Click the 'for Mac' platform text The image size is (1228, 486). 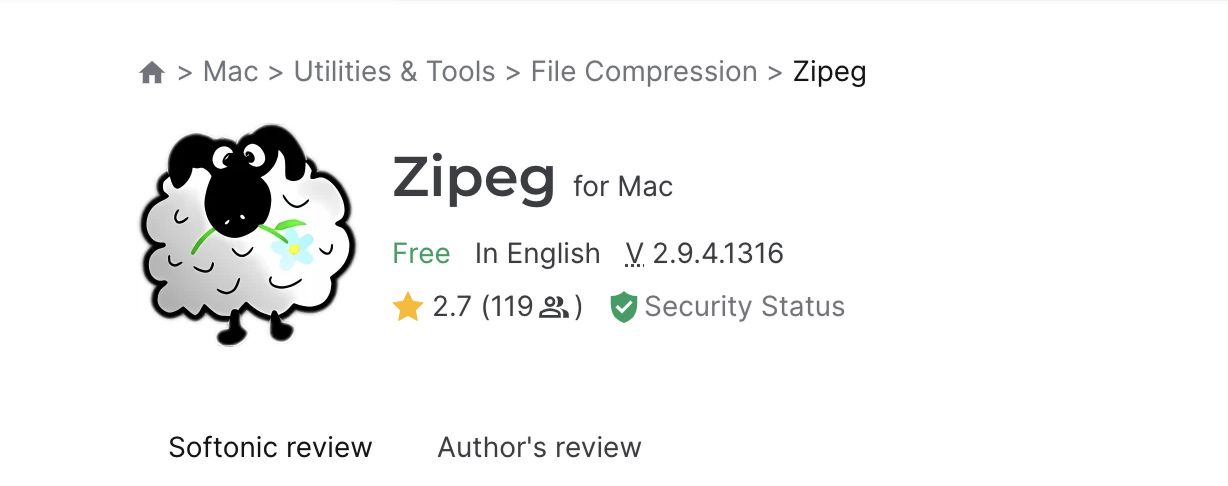click(623, 186)
